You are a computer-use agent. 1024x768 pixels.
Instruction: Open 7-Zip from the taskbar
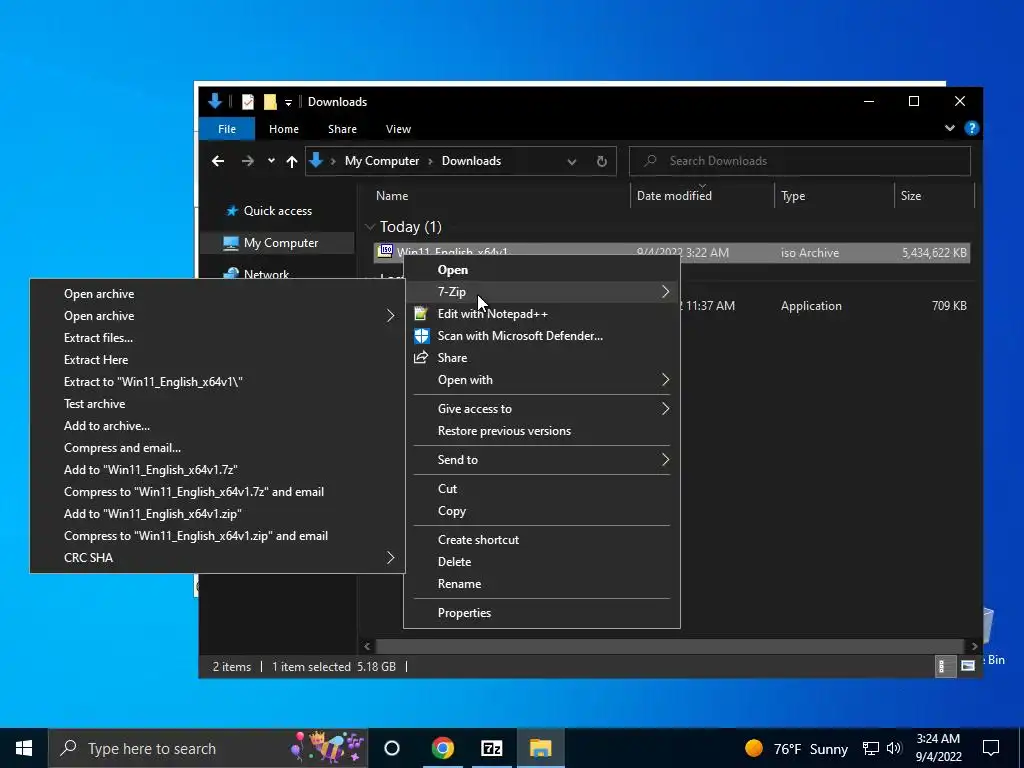[x=491, y=748]
